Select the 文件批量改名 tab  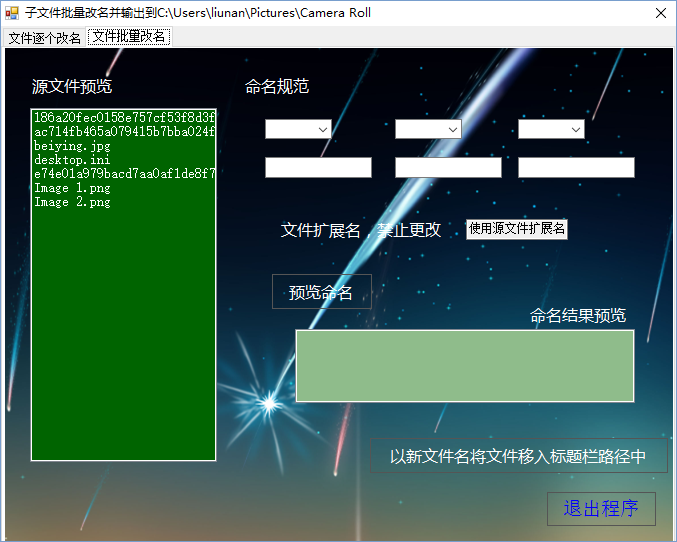(130, 37)
